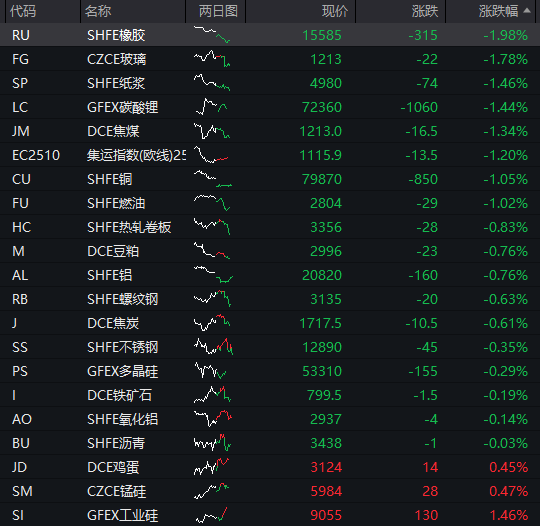
Task: Select the EC2510 集运指数 row
Action: coord(270,155)
